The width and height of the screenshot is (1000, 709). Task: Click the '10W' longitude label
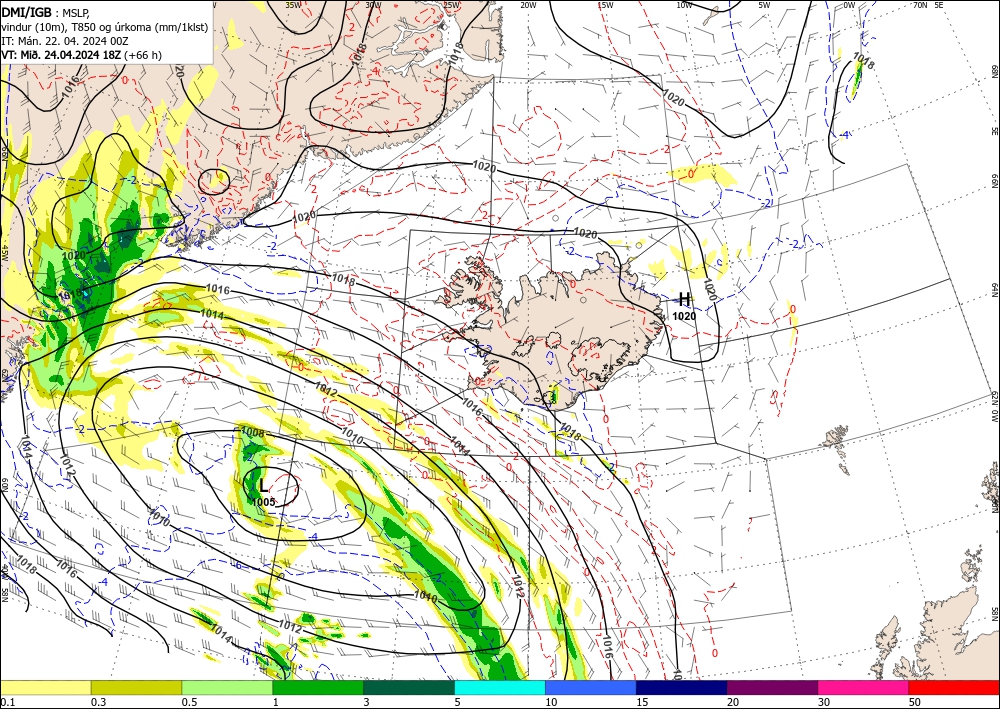(x=684, y=5)
